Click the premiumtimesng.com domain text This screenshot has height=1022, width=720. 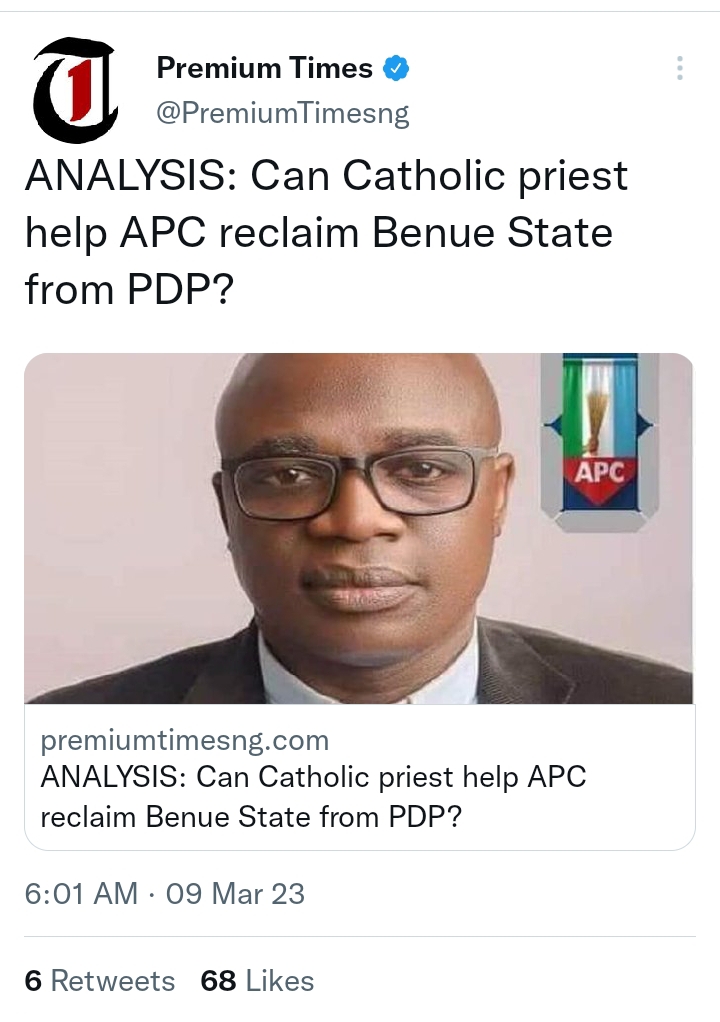click(x=185, y=741)
